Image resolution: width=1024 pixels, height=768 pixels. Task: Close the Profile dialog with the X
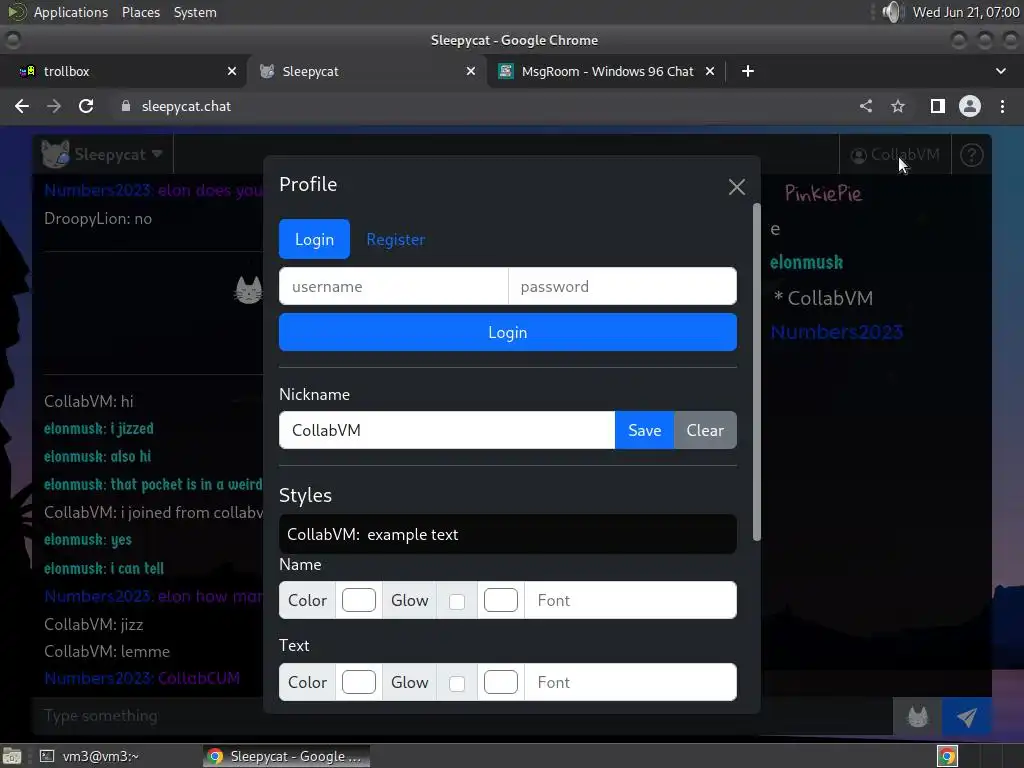pyautogui.click(x=737, y=187)
